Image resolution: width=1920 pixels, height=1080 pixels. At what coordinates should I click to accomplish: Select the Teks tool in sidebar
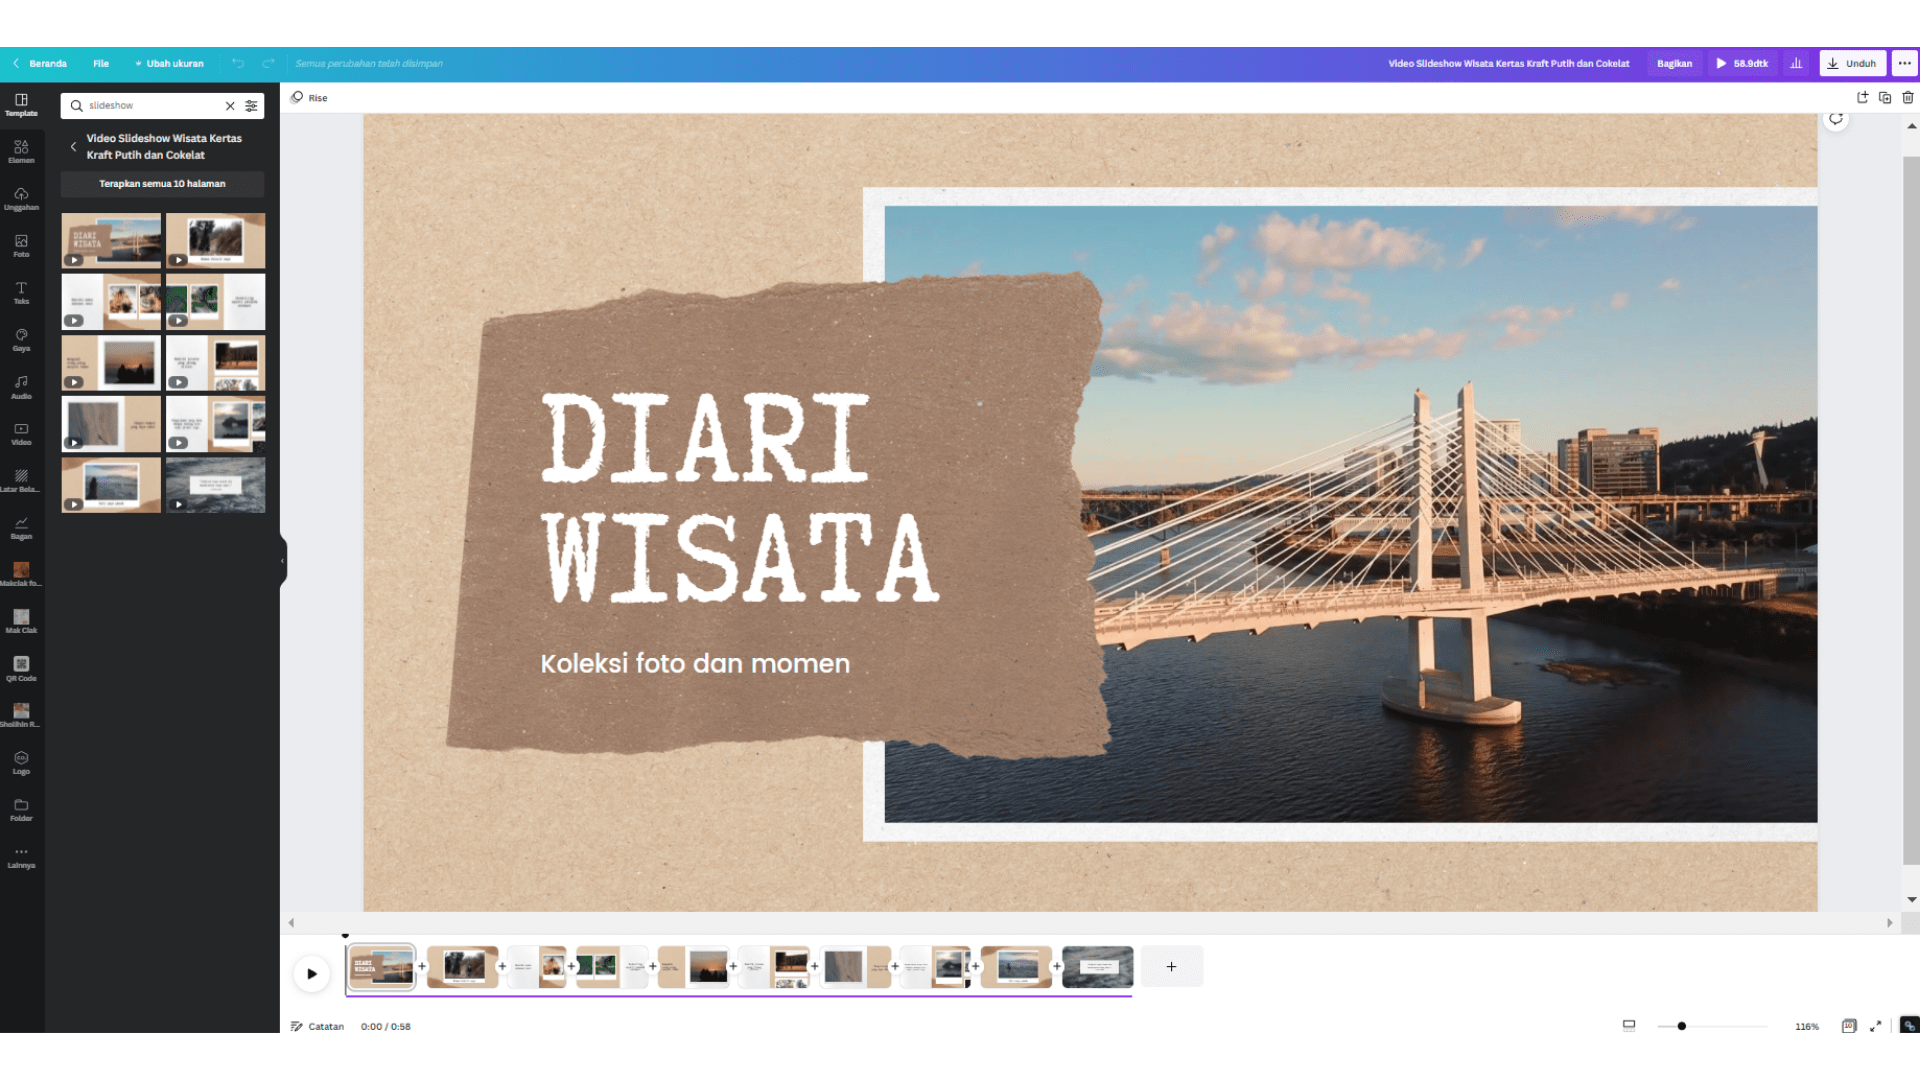pos(21,292)
